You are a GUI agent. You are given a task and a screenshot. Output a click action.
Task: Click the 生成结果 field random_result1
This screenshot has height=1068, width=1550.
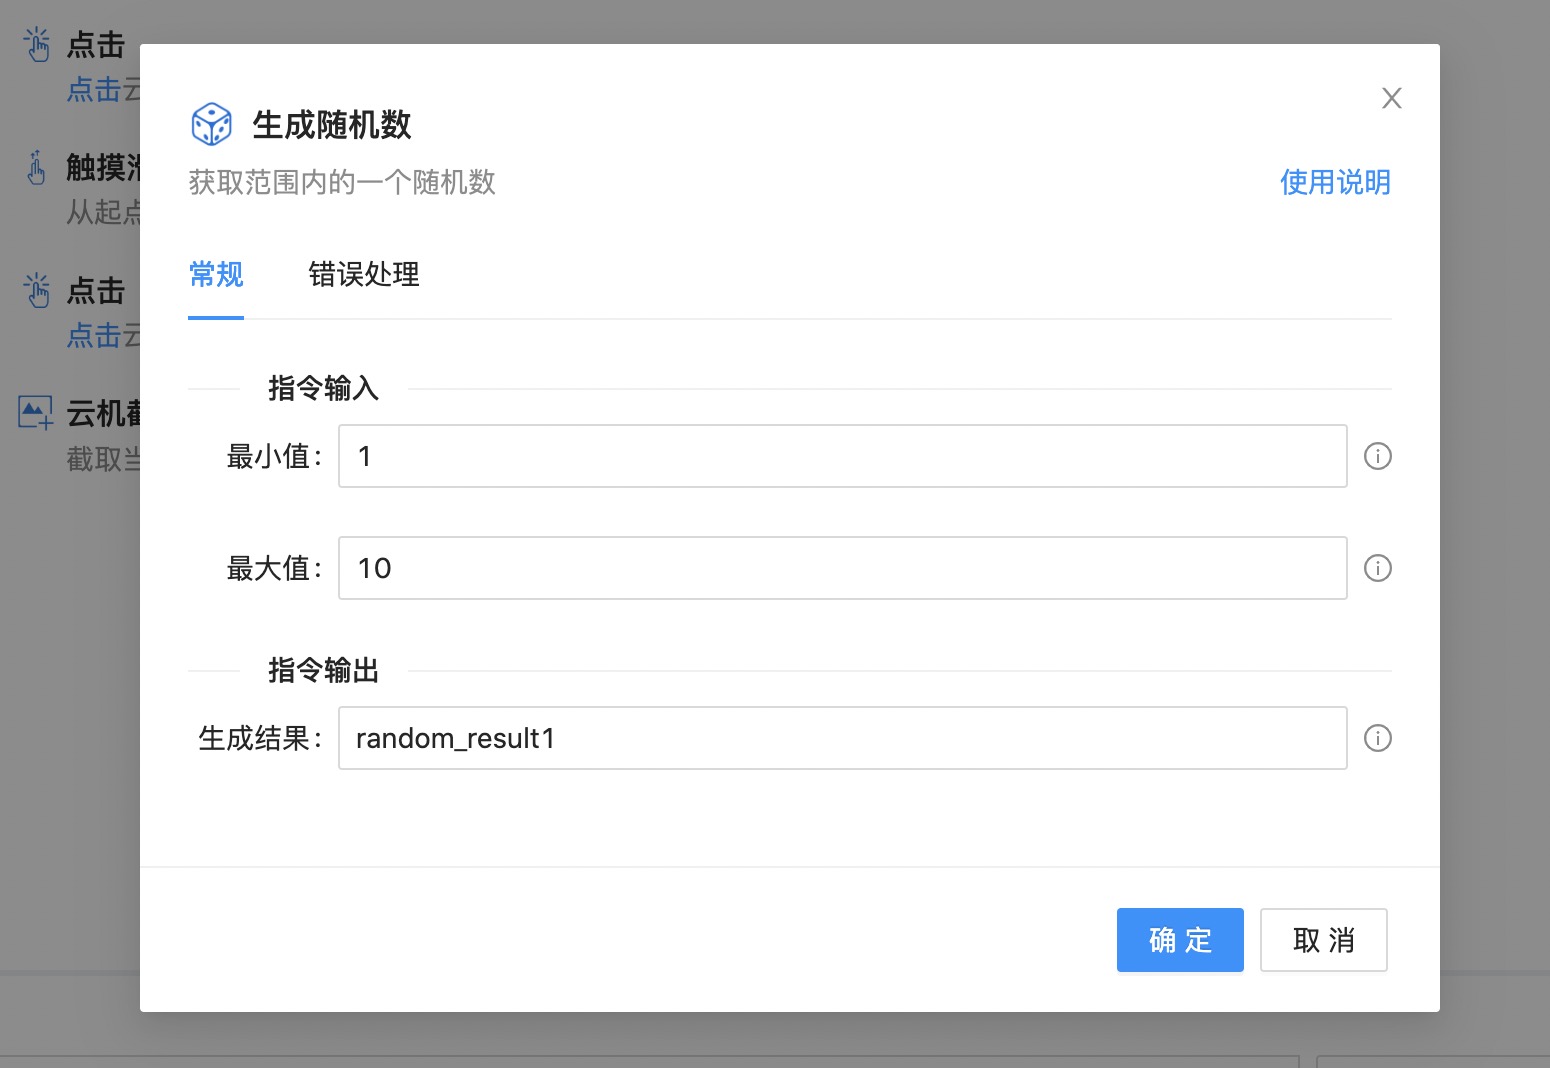(842, 738)
